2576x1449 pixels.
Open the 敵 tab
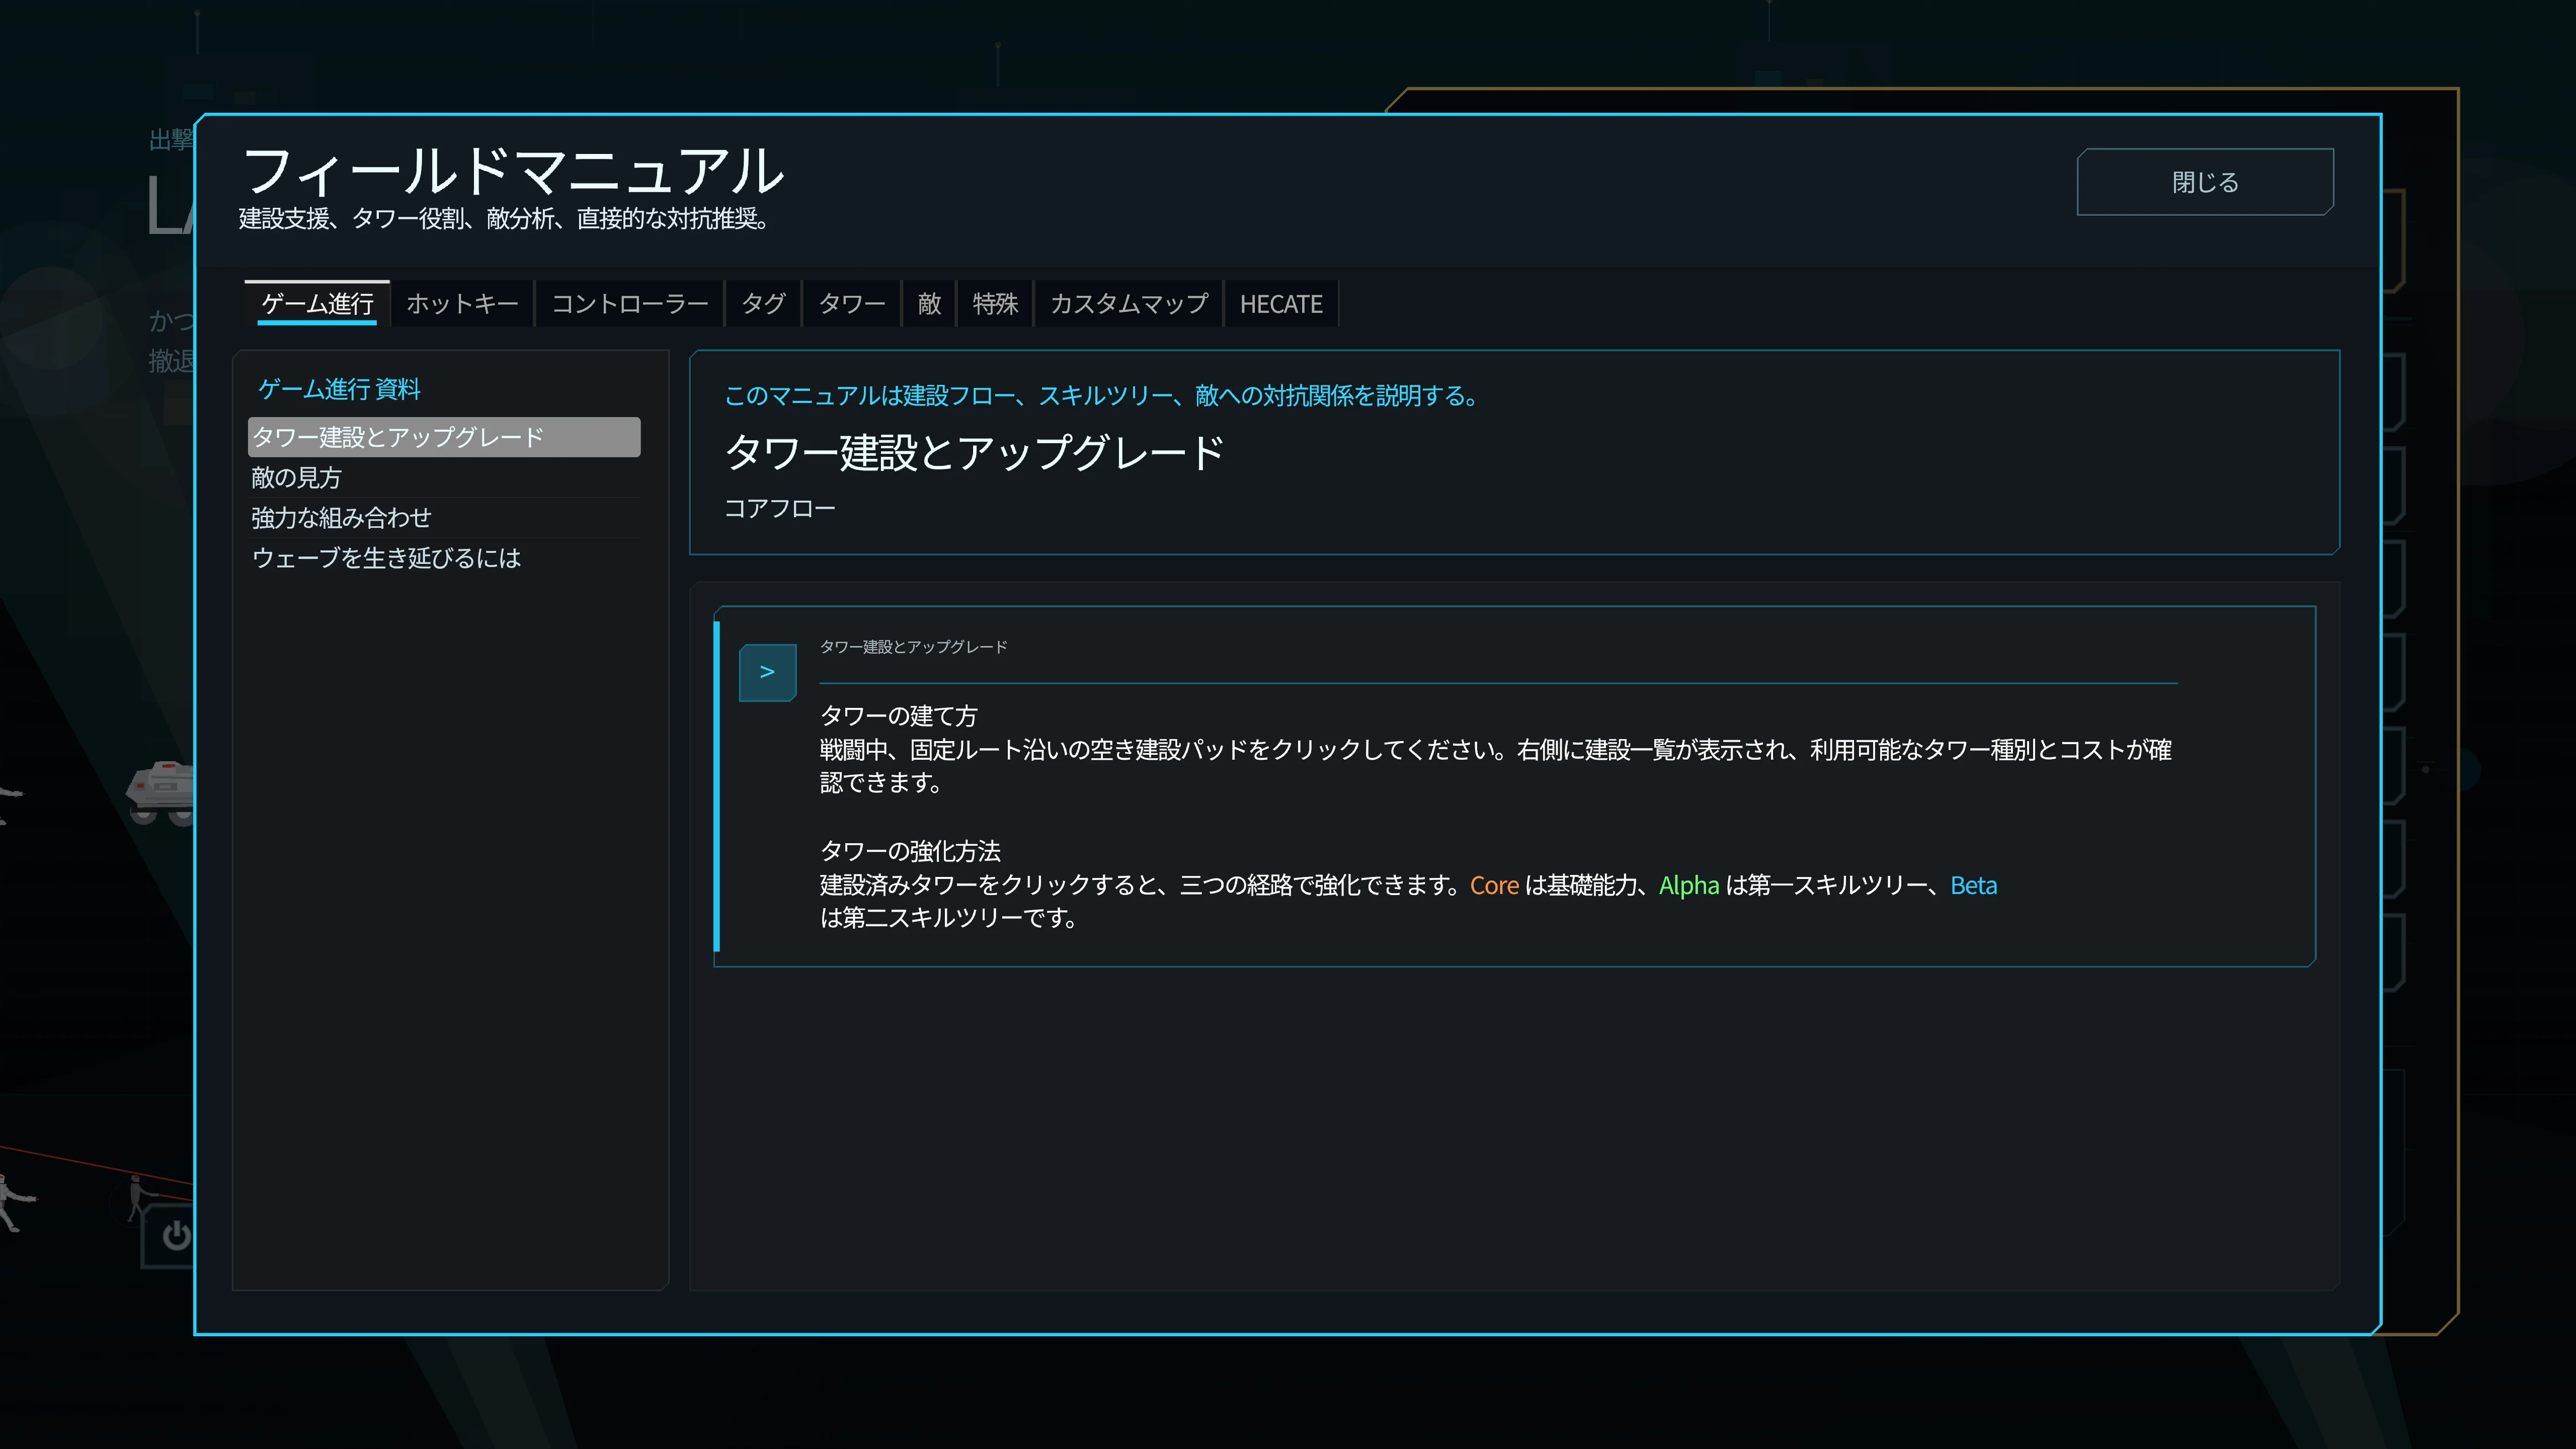(x=929, y=304)
